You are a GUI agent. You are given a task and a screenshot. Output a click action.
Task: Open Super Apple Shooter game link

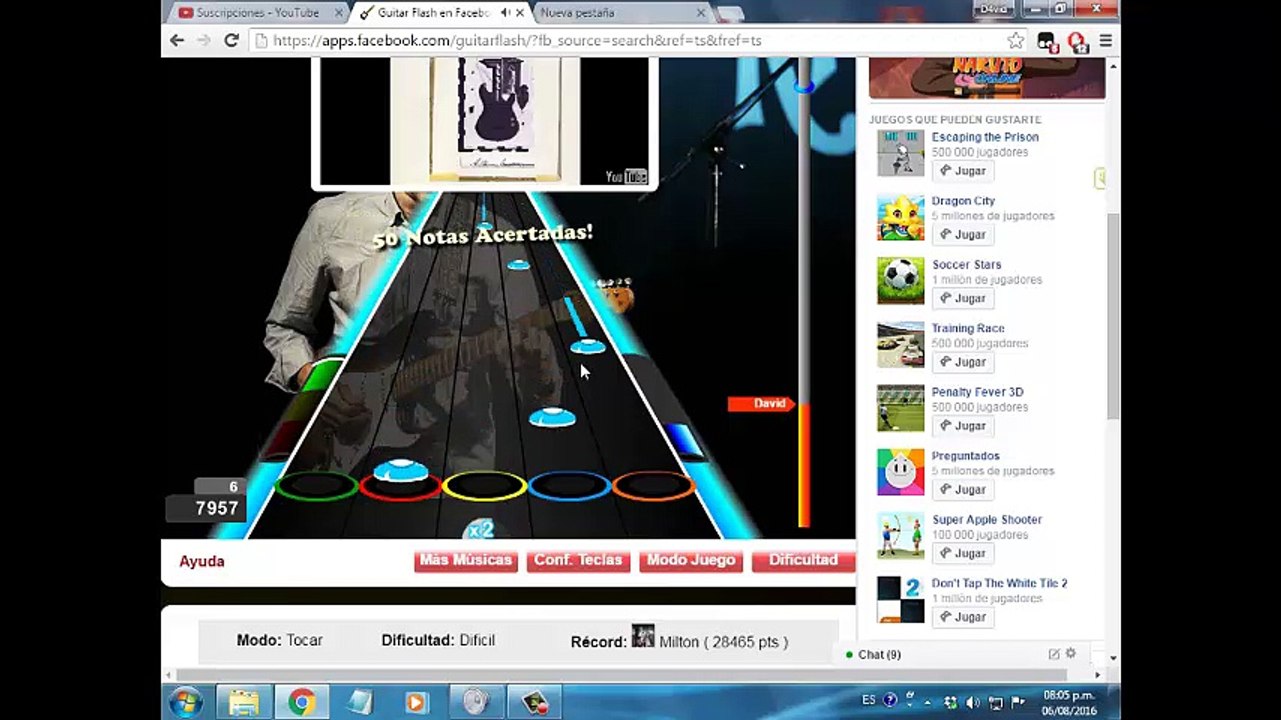pyautogui.click(x=987, y=520)
